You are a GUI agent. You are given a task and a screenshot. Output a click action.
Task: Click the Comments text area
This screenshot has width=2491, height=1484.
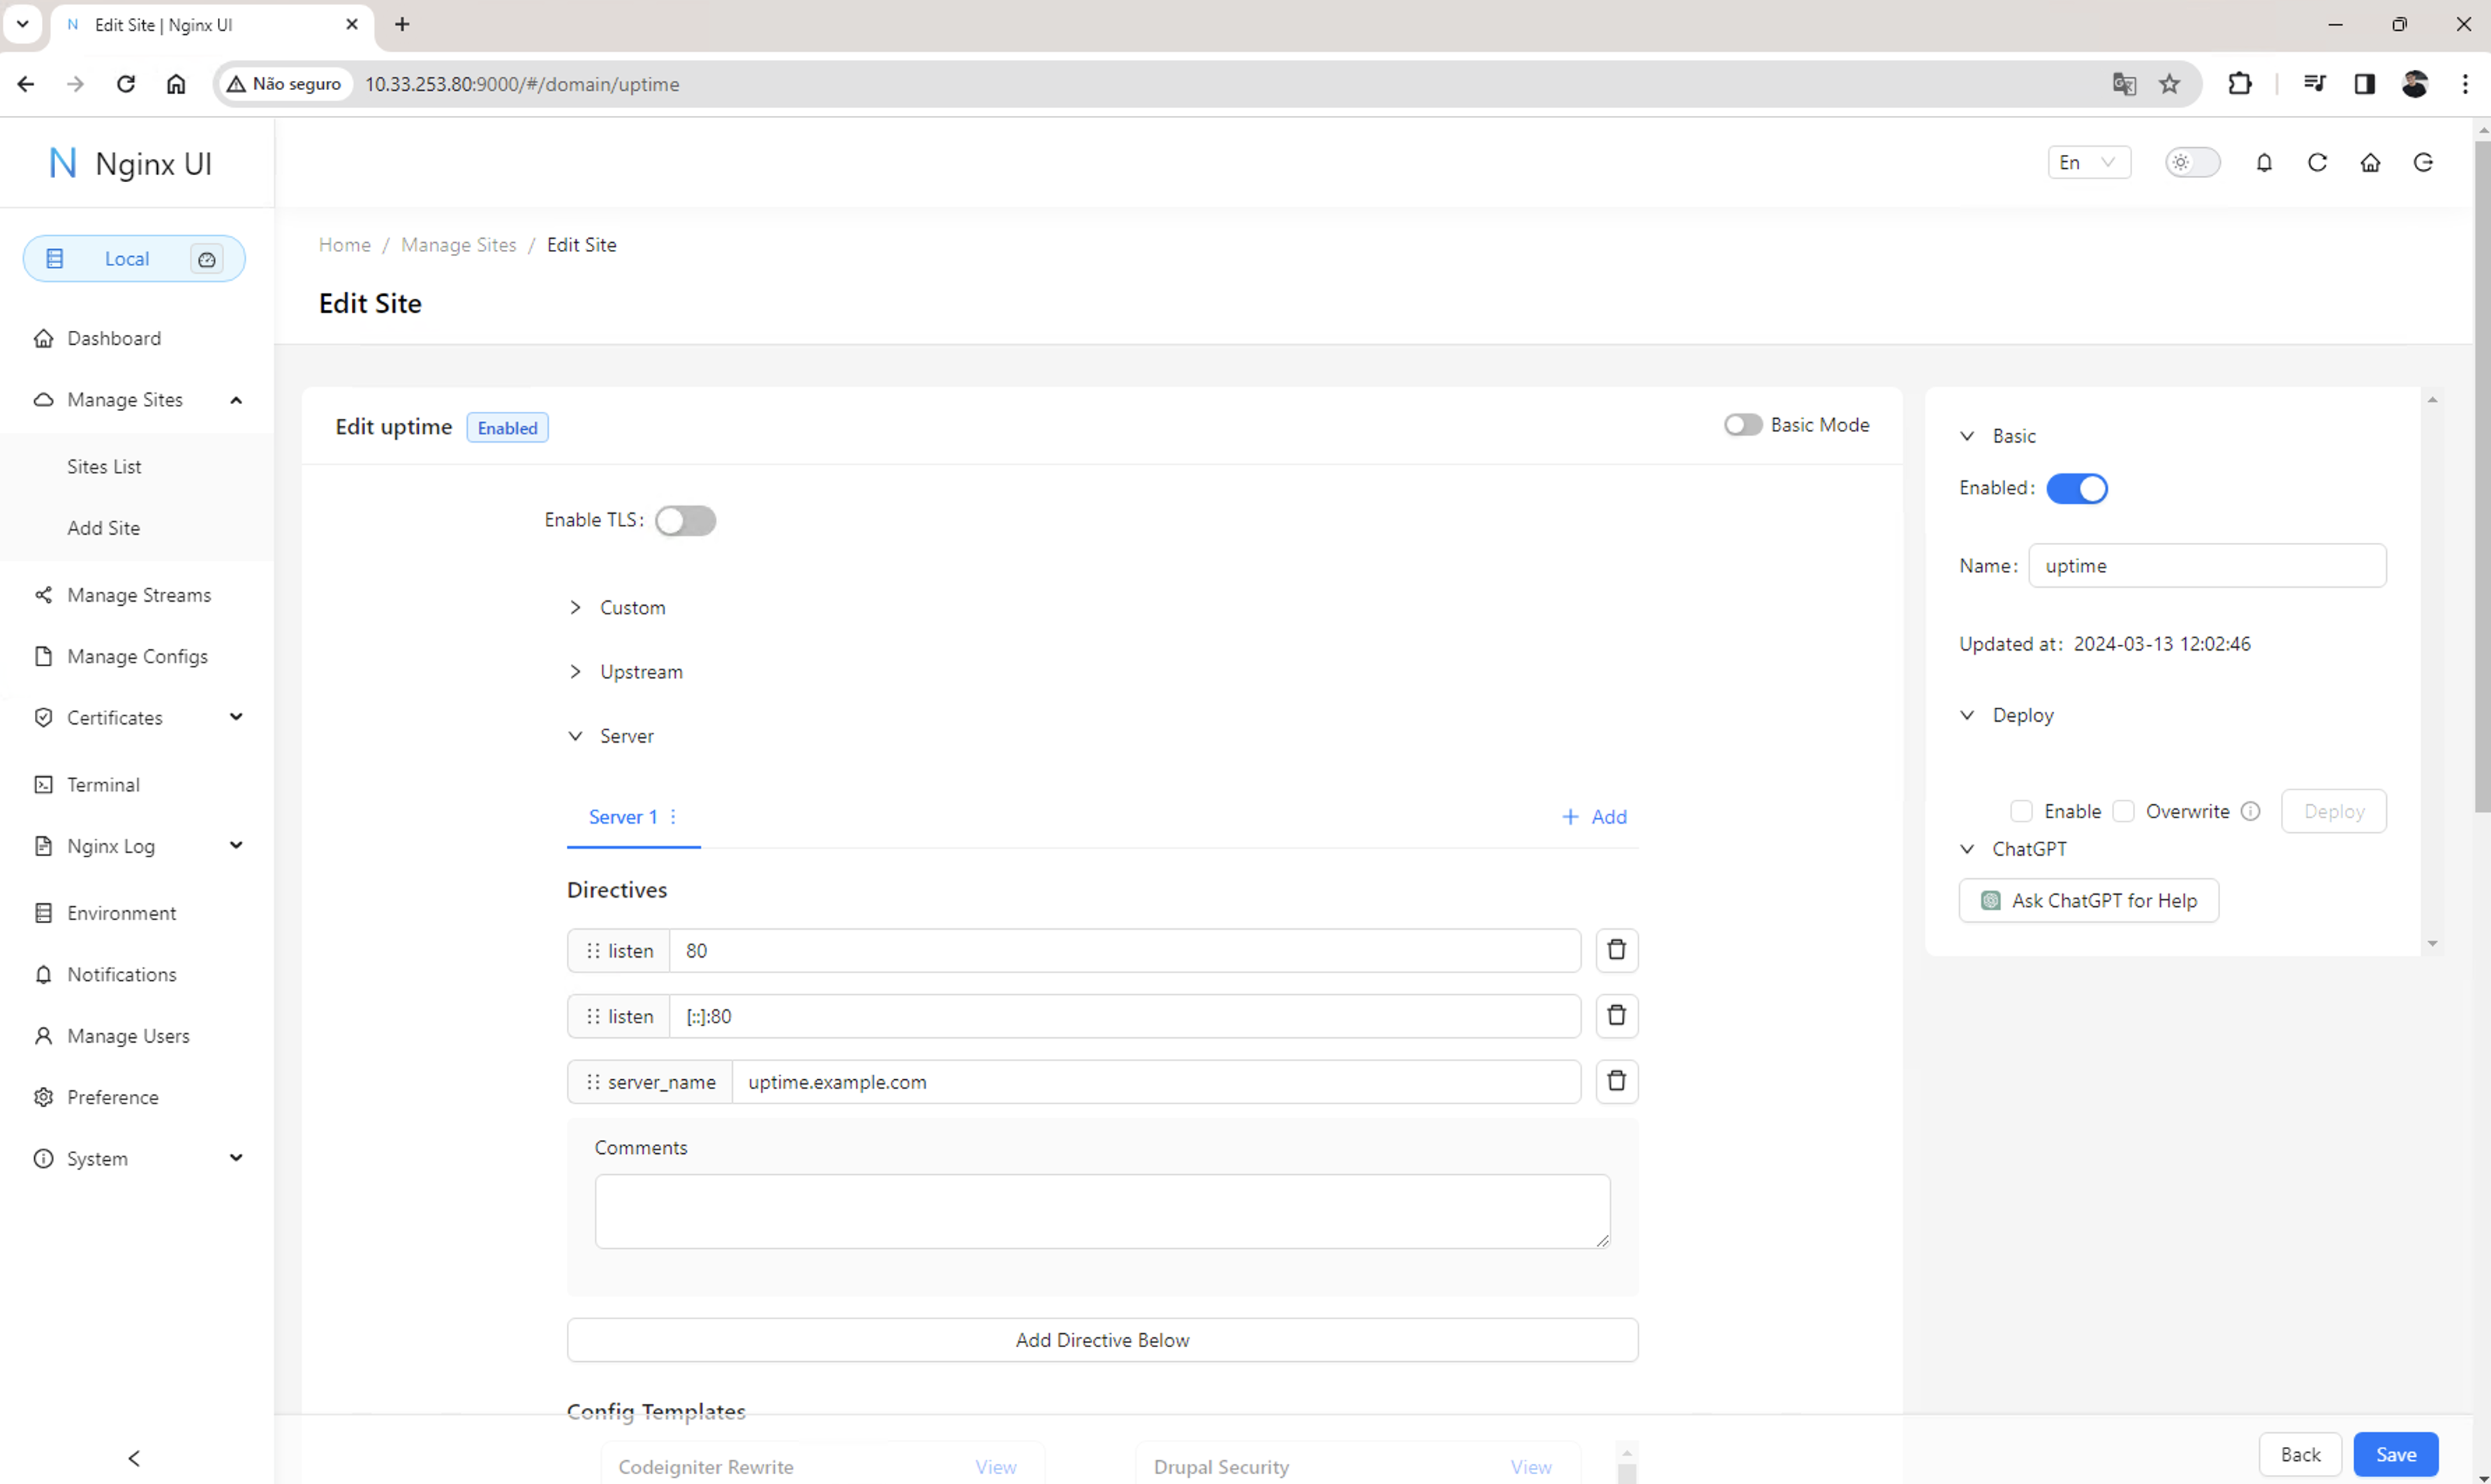[1102, 1211]
